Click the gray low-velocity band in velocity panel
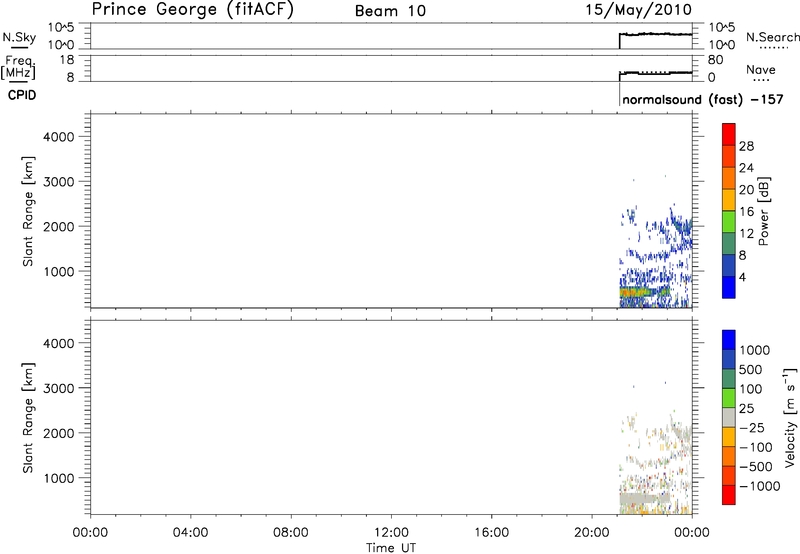This screenshot has width=800, height=554. click(645, 498)
